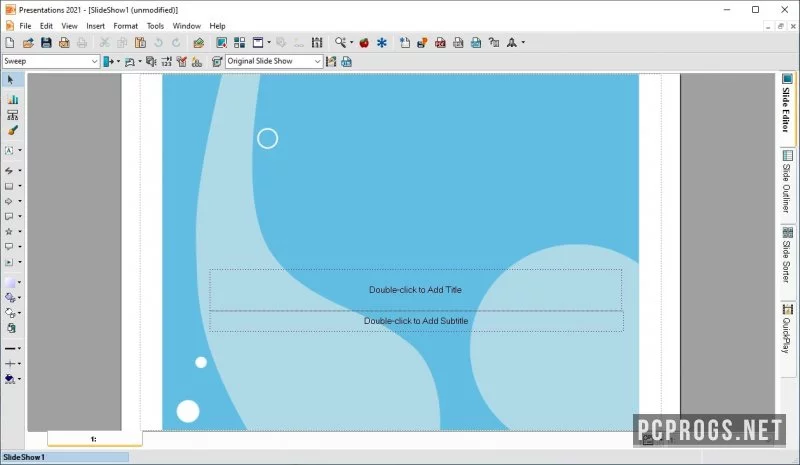Click the red apple icon in toolbar
The height and width of the screenshot is (465, 800).
pos(364,43)
